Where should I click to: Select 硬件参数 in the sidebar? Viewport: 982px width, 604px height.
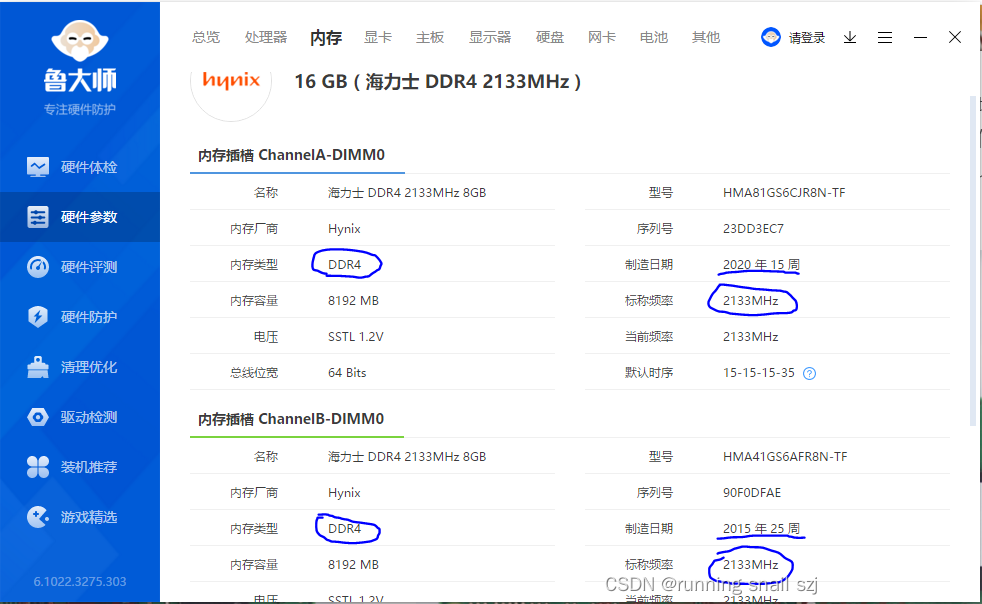tap(80, 217)
